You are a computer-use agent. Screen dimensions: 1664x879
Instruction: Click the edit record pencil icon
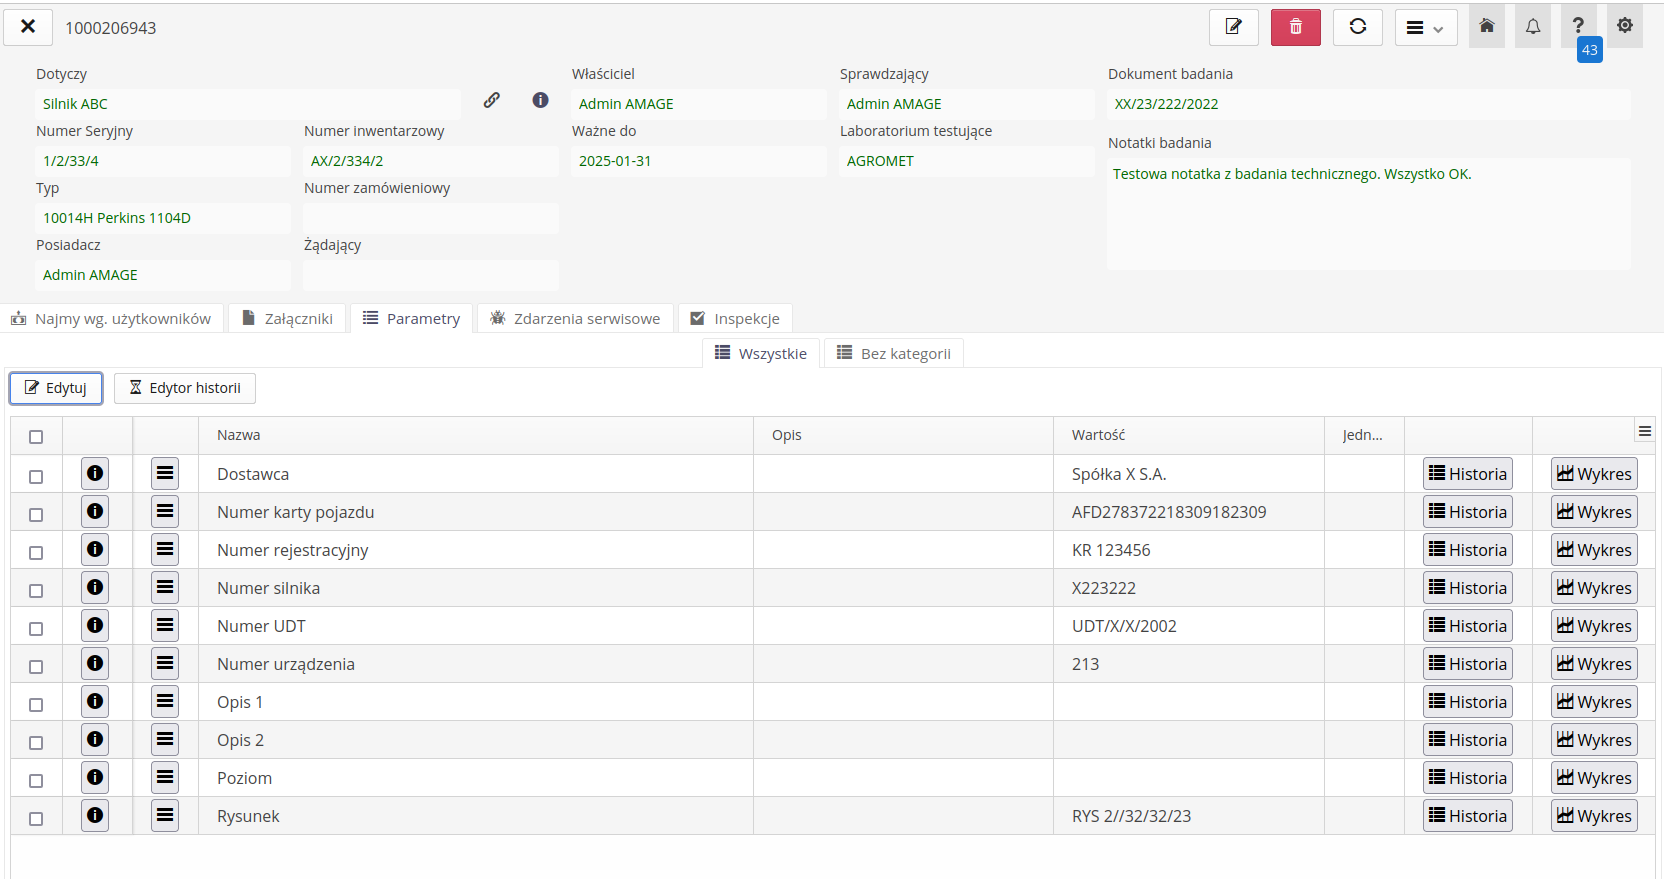coord(1233,27)
